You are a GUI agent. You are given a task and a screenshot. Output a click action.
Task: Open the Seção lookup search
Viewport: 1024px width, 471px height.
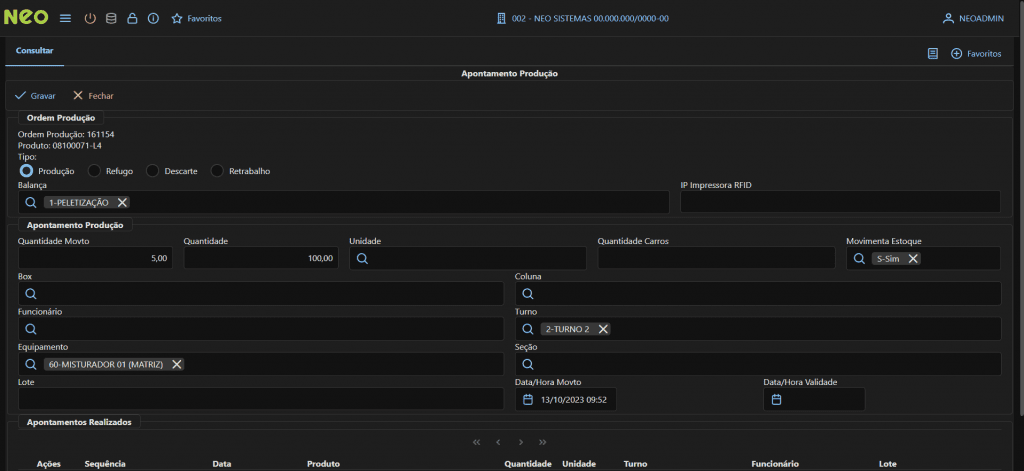click(x=528, y=364)
